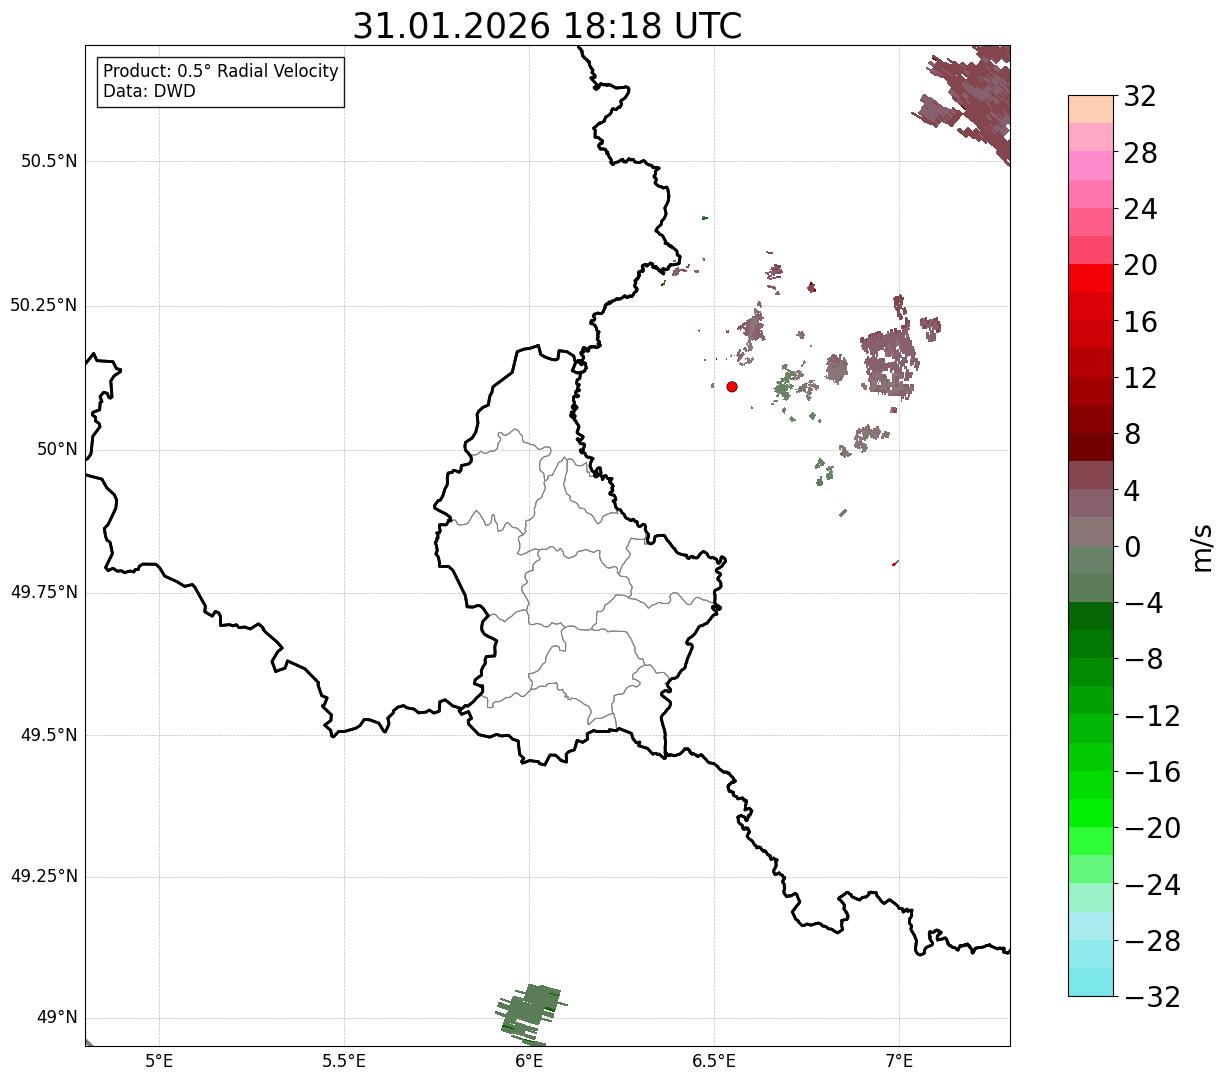The height and width of the screenshot is (1081, 1225).
Task: Click the 50.25°N latitude label
Action: [44, 306]
